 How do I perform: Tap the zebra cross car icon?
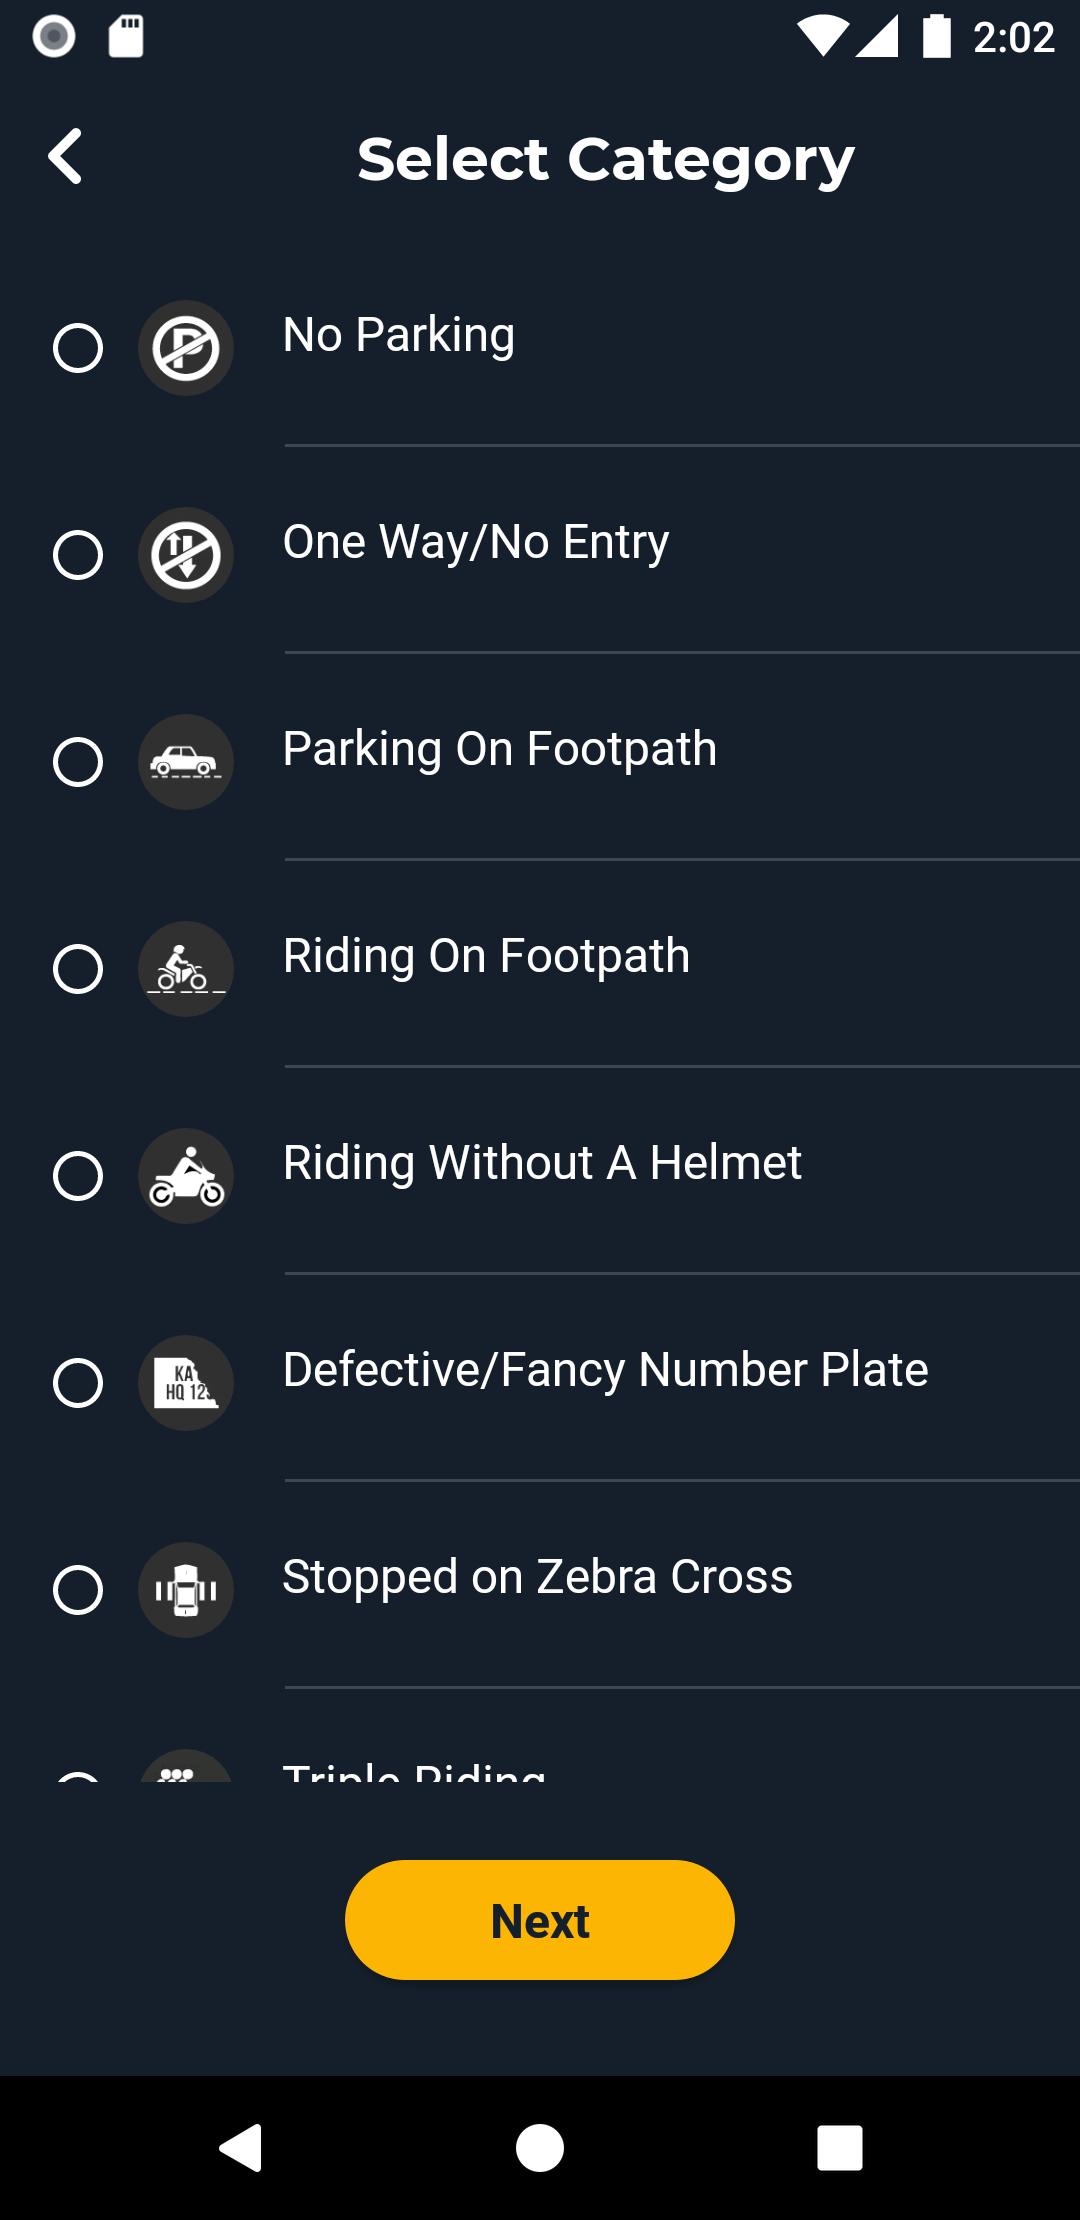[186, 1590]
